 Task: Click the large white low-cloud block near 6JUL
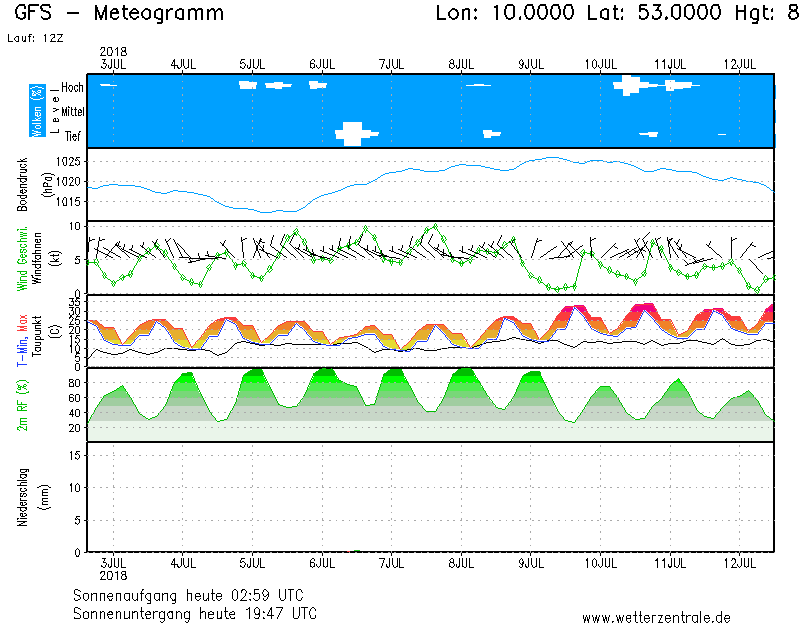(353, 133)
